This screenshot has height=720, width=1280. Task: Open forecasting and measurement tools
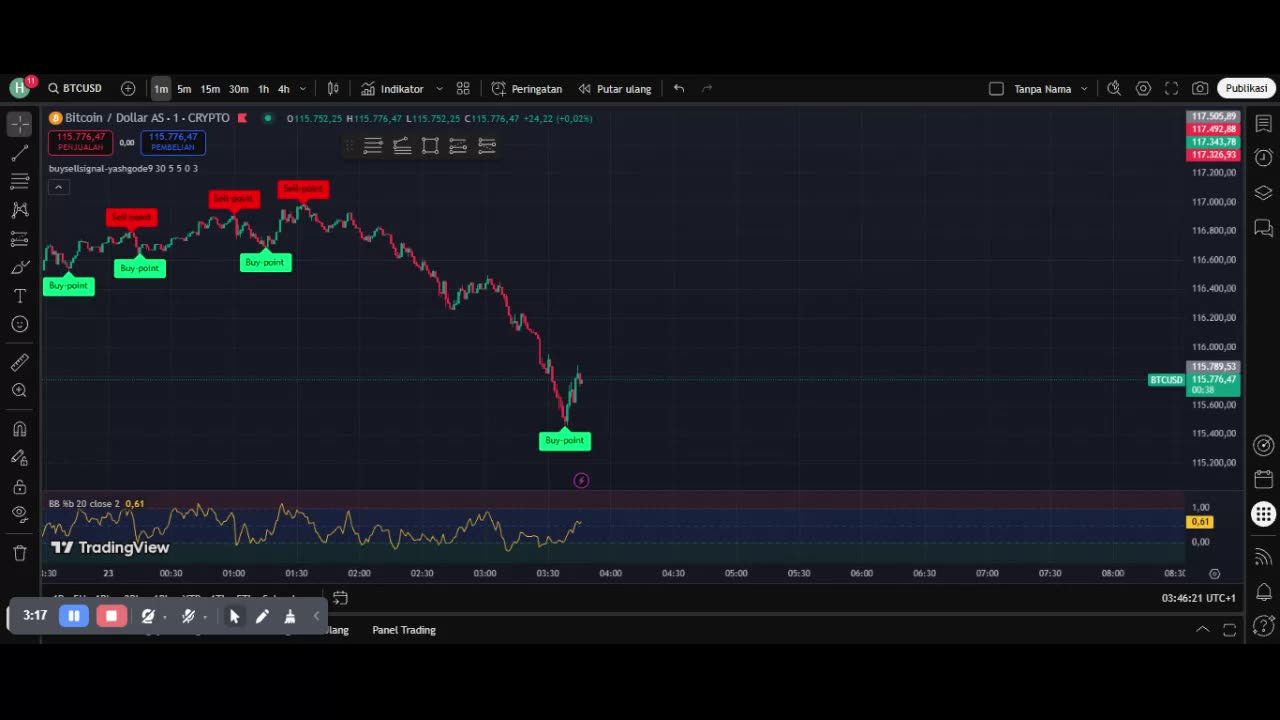(19, 239)
